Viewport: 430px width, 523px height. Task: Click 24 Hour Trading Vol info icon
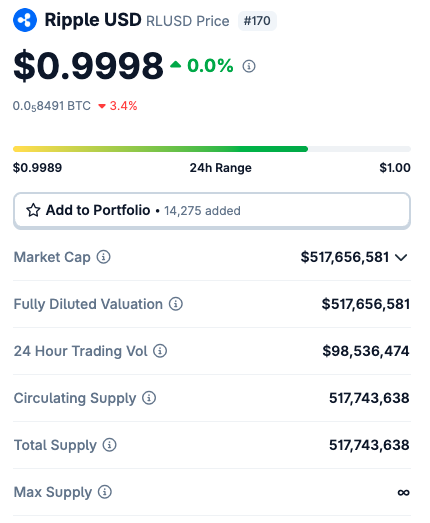160,351
